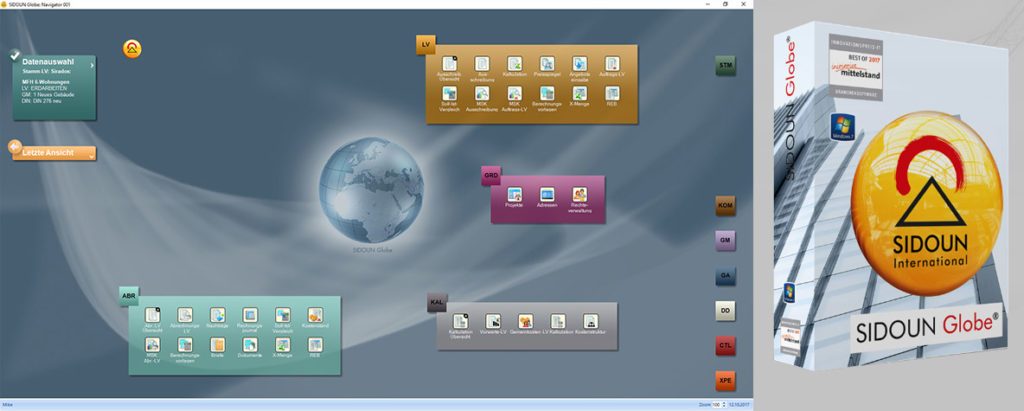Select the ABR module tab
This screenshot has width=1024, height=411.
(129, 296)
